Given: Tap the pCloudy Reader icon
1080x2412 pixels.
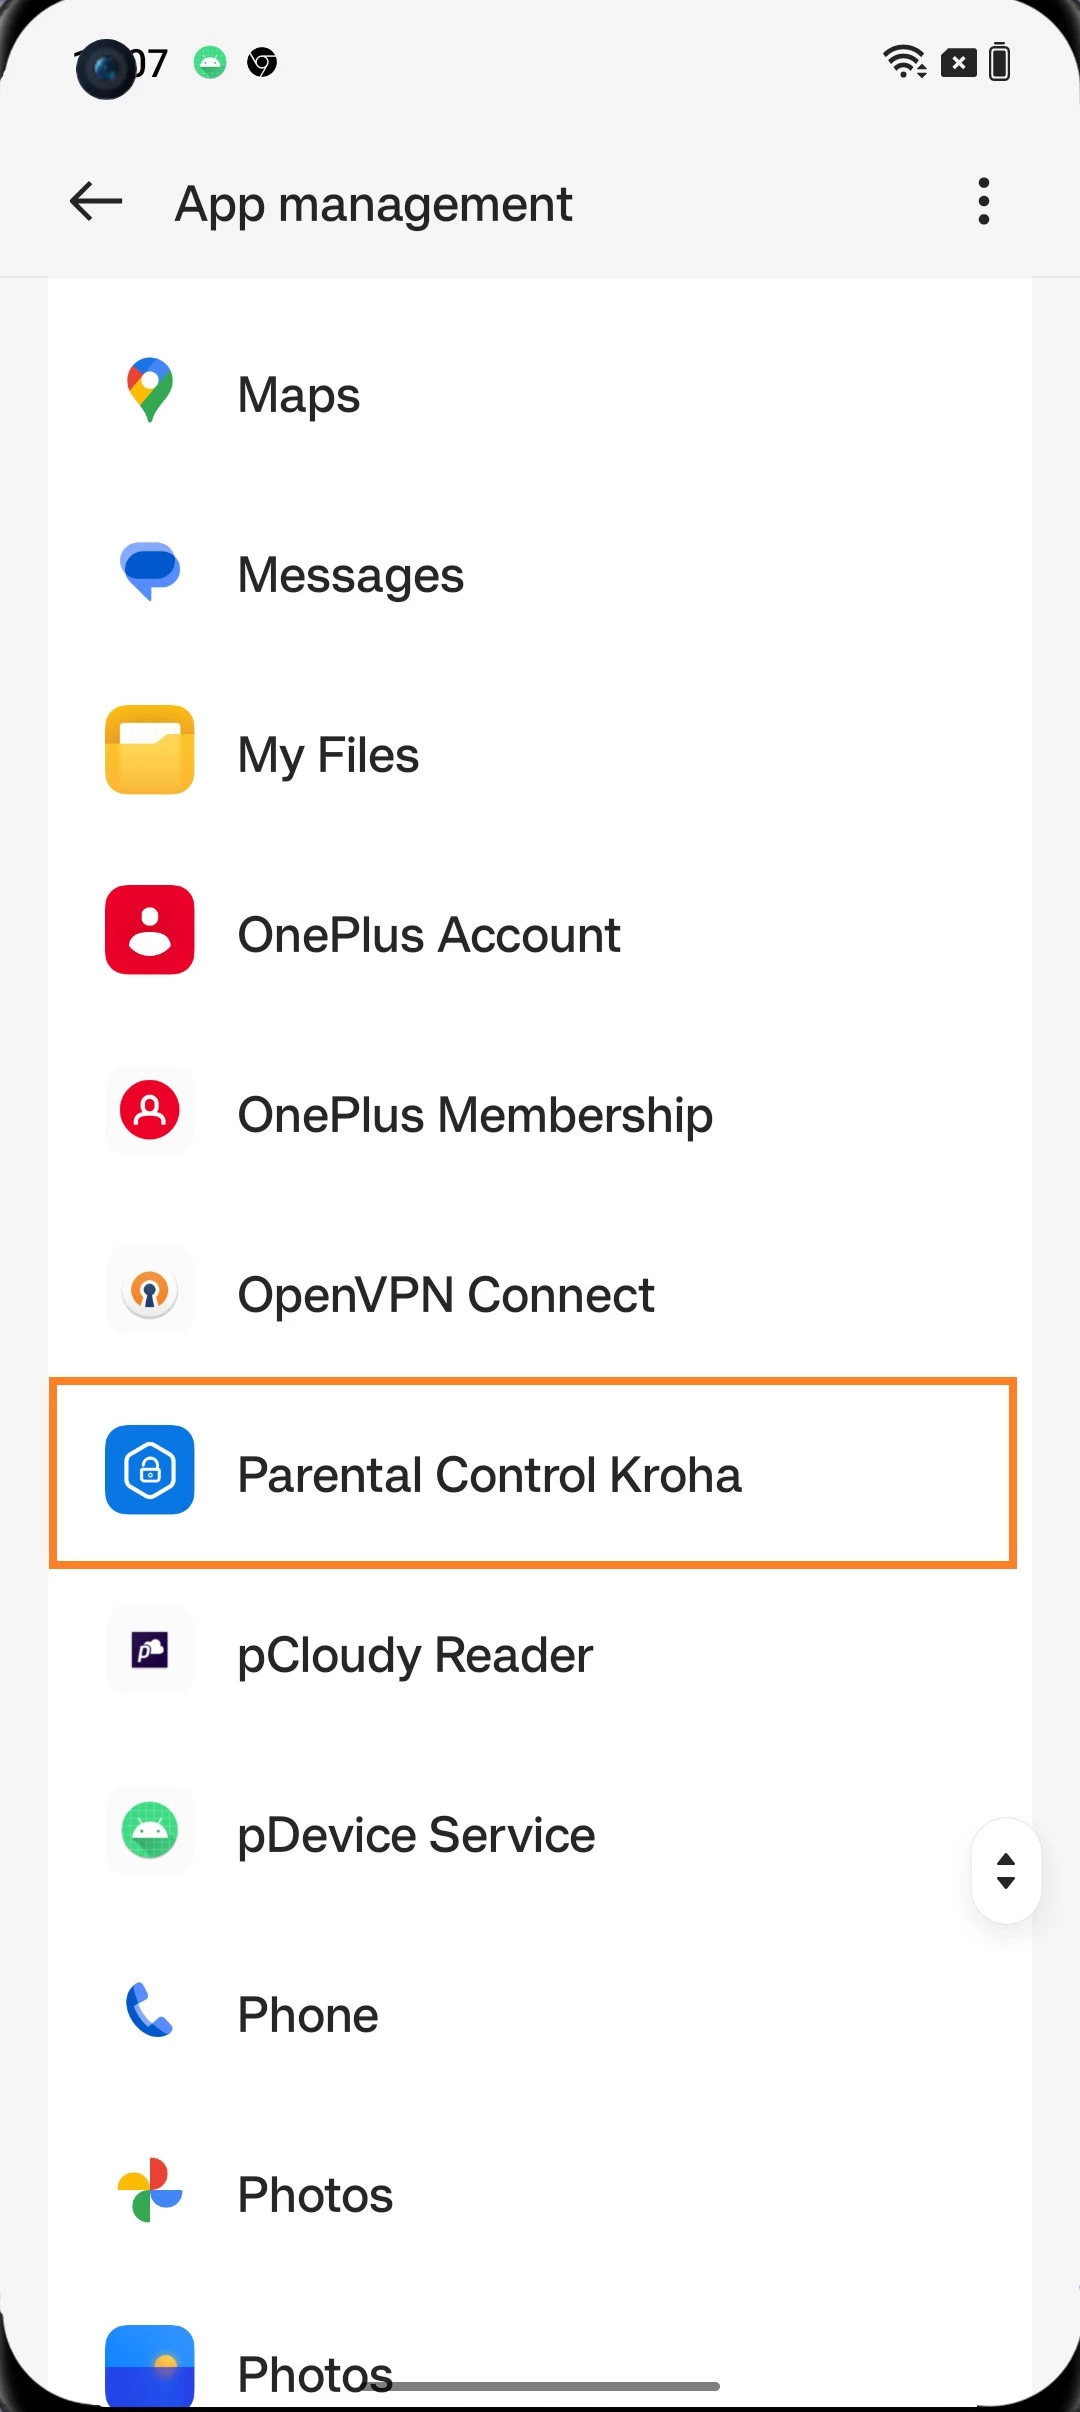Looking at the screenshot, I should point(150,1650).
